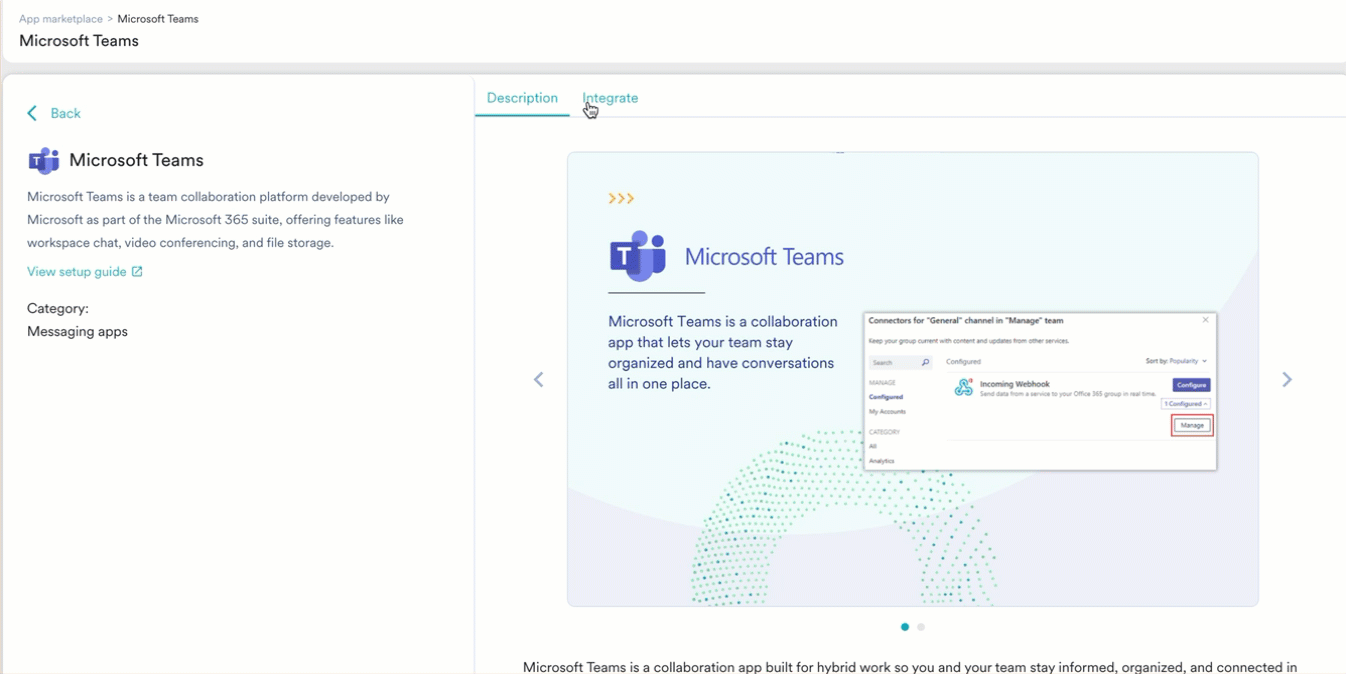Click the 'Messaging apps' category text
Screen dimensions: 1346x674
(x=77, y=331)
